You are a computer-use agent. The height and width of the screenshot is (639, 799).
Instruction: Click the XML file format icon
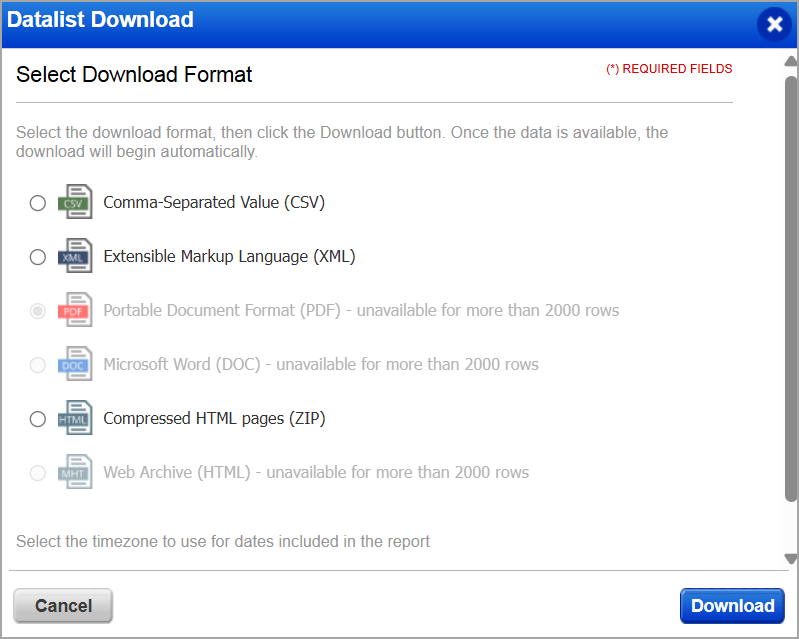[75, 256]
